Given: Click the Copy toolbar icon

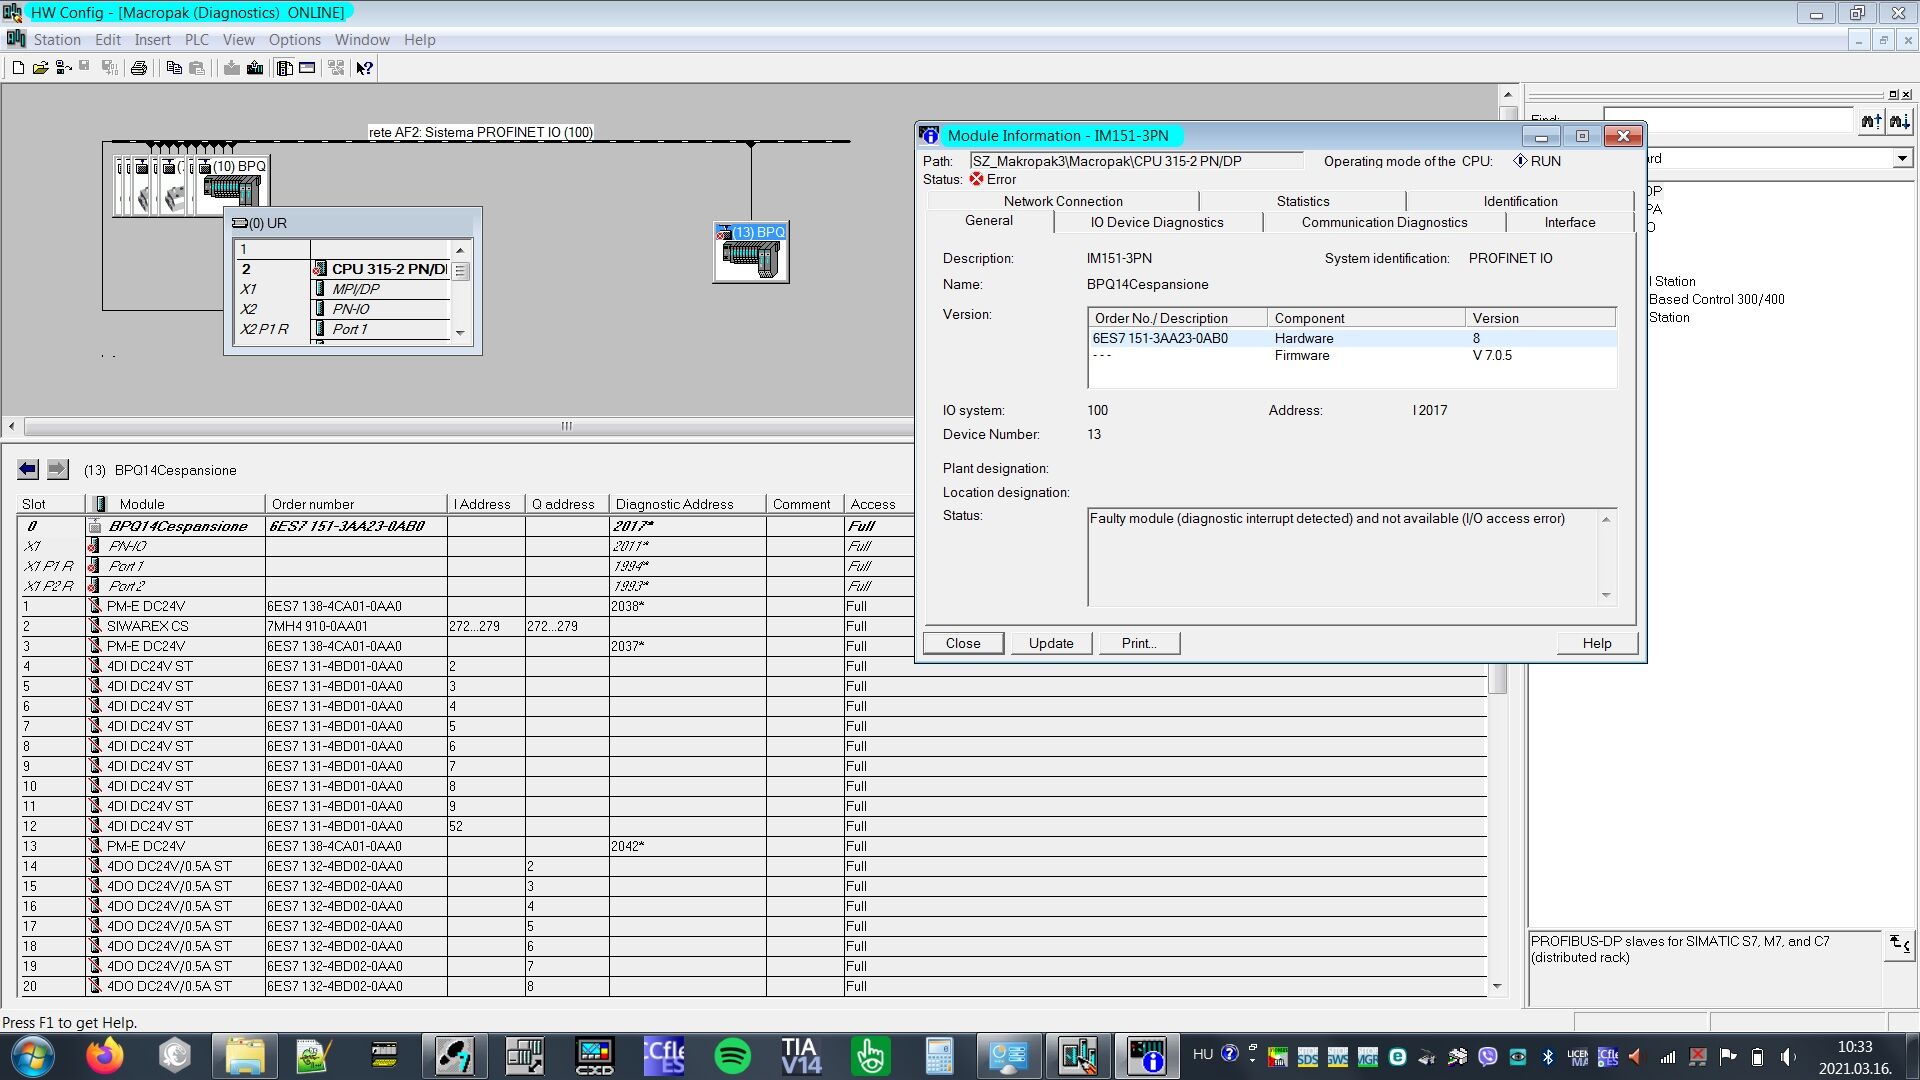Looking at the screenshot, I should (x=174, y=68).
